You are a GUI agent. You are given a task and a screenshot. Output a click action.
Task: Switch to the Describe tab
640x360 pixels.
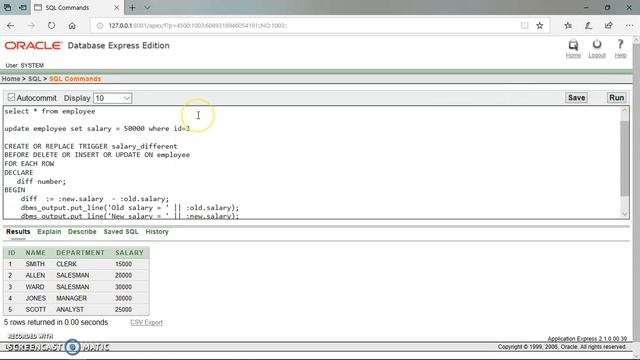click(x=82, y=231)
